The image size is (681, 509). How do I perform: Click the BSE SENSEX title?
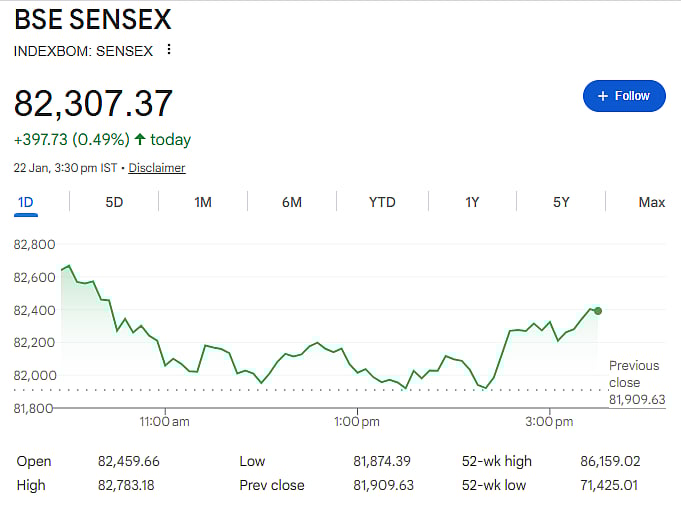pyautogui.click(x=93, y=19)
